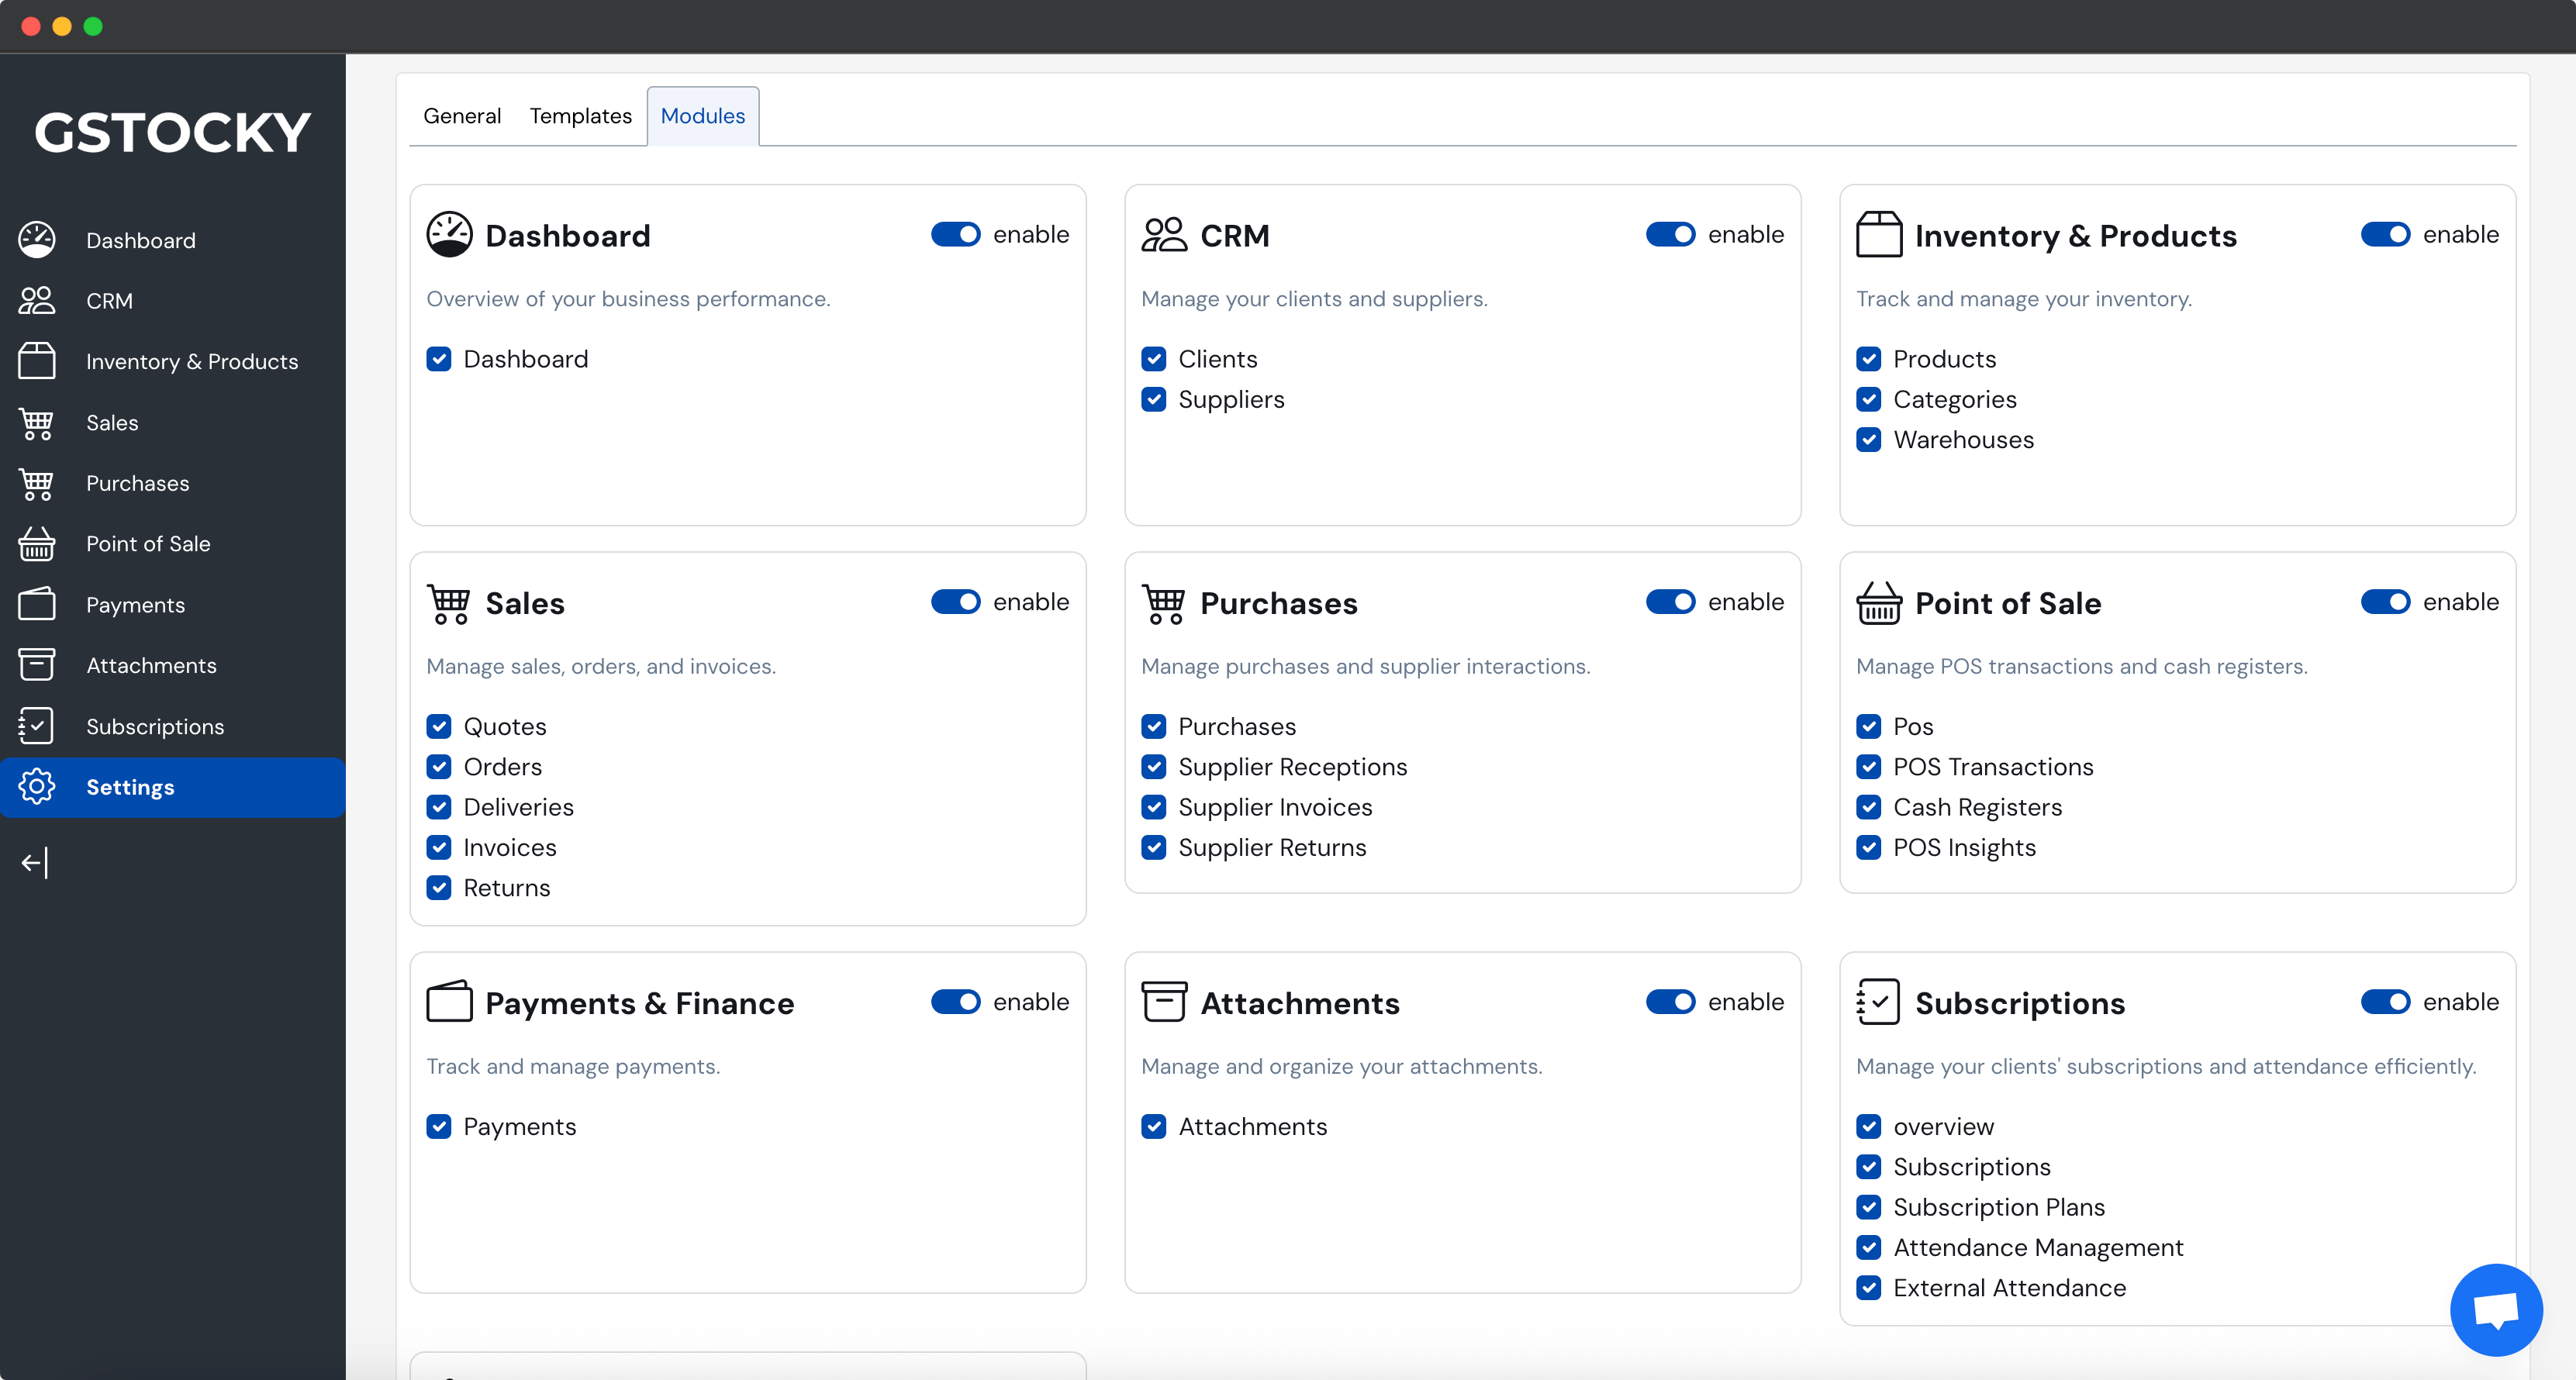Uncheck the Warehouses checkbox
This screenshot has width=2576, height=1380.
coord(1868,440)
